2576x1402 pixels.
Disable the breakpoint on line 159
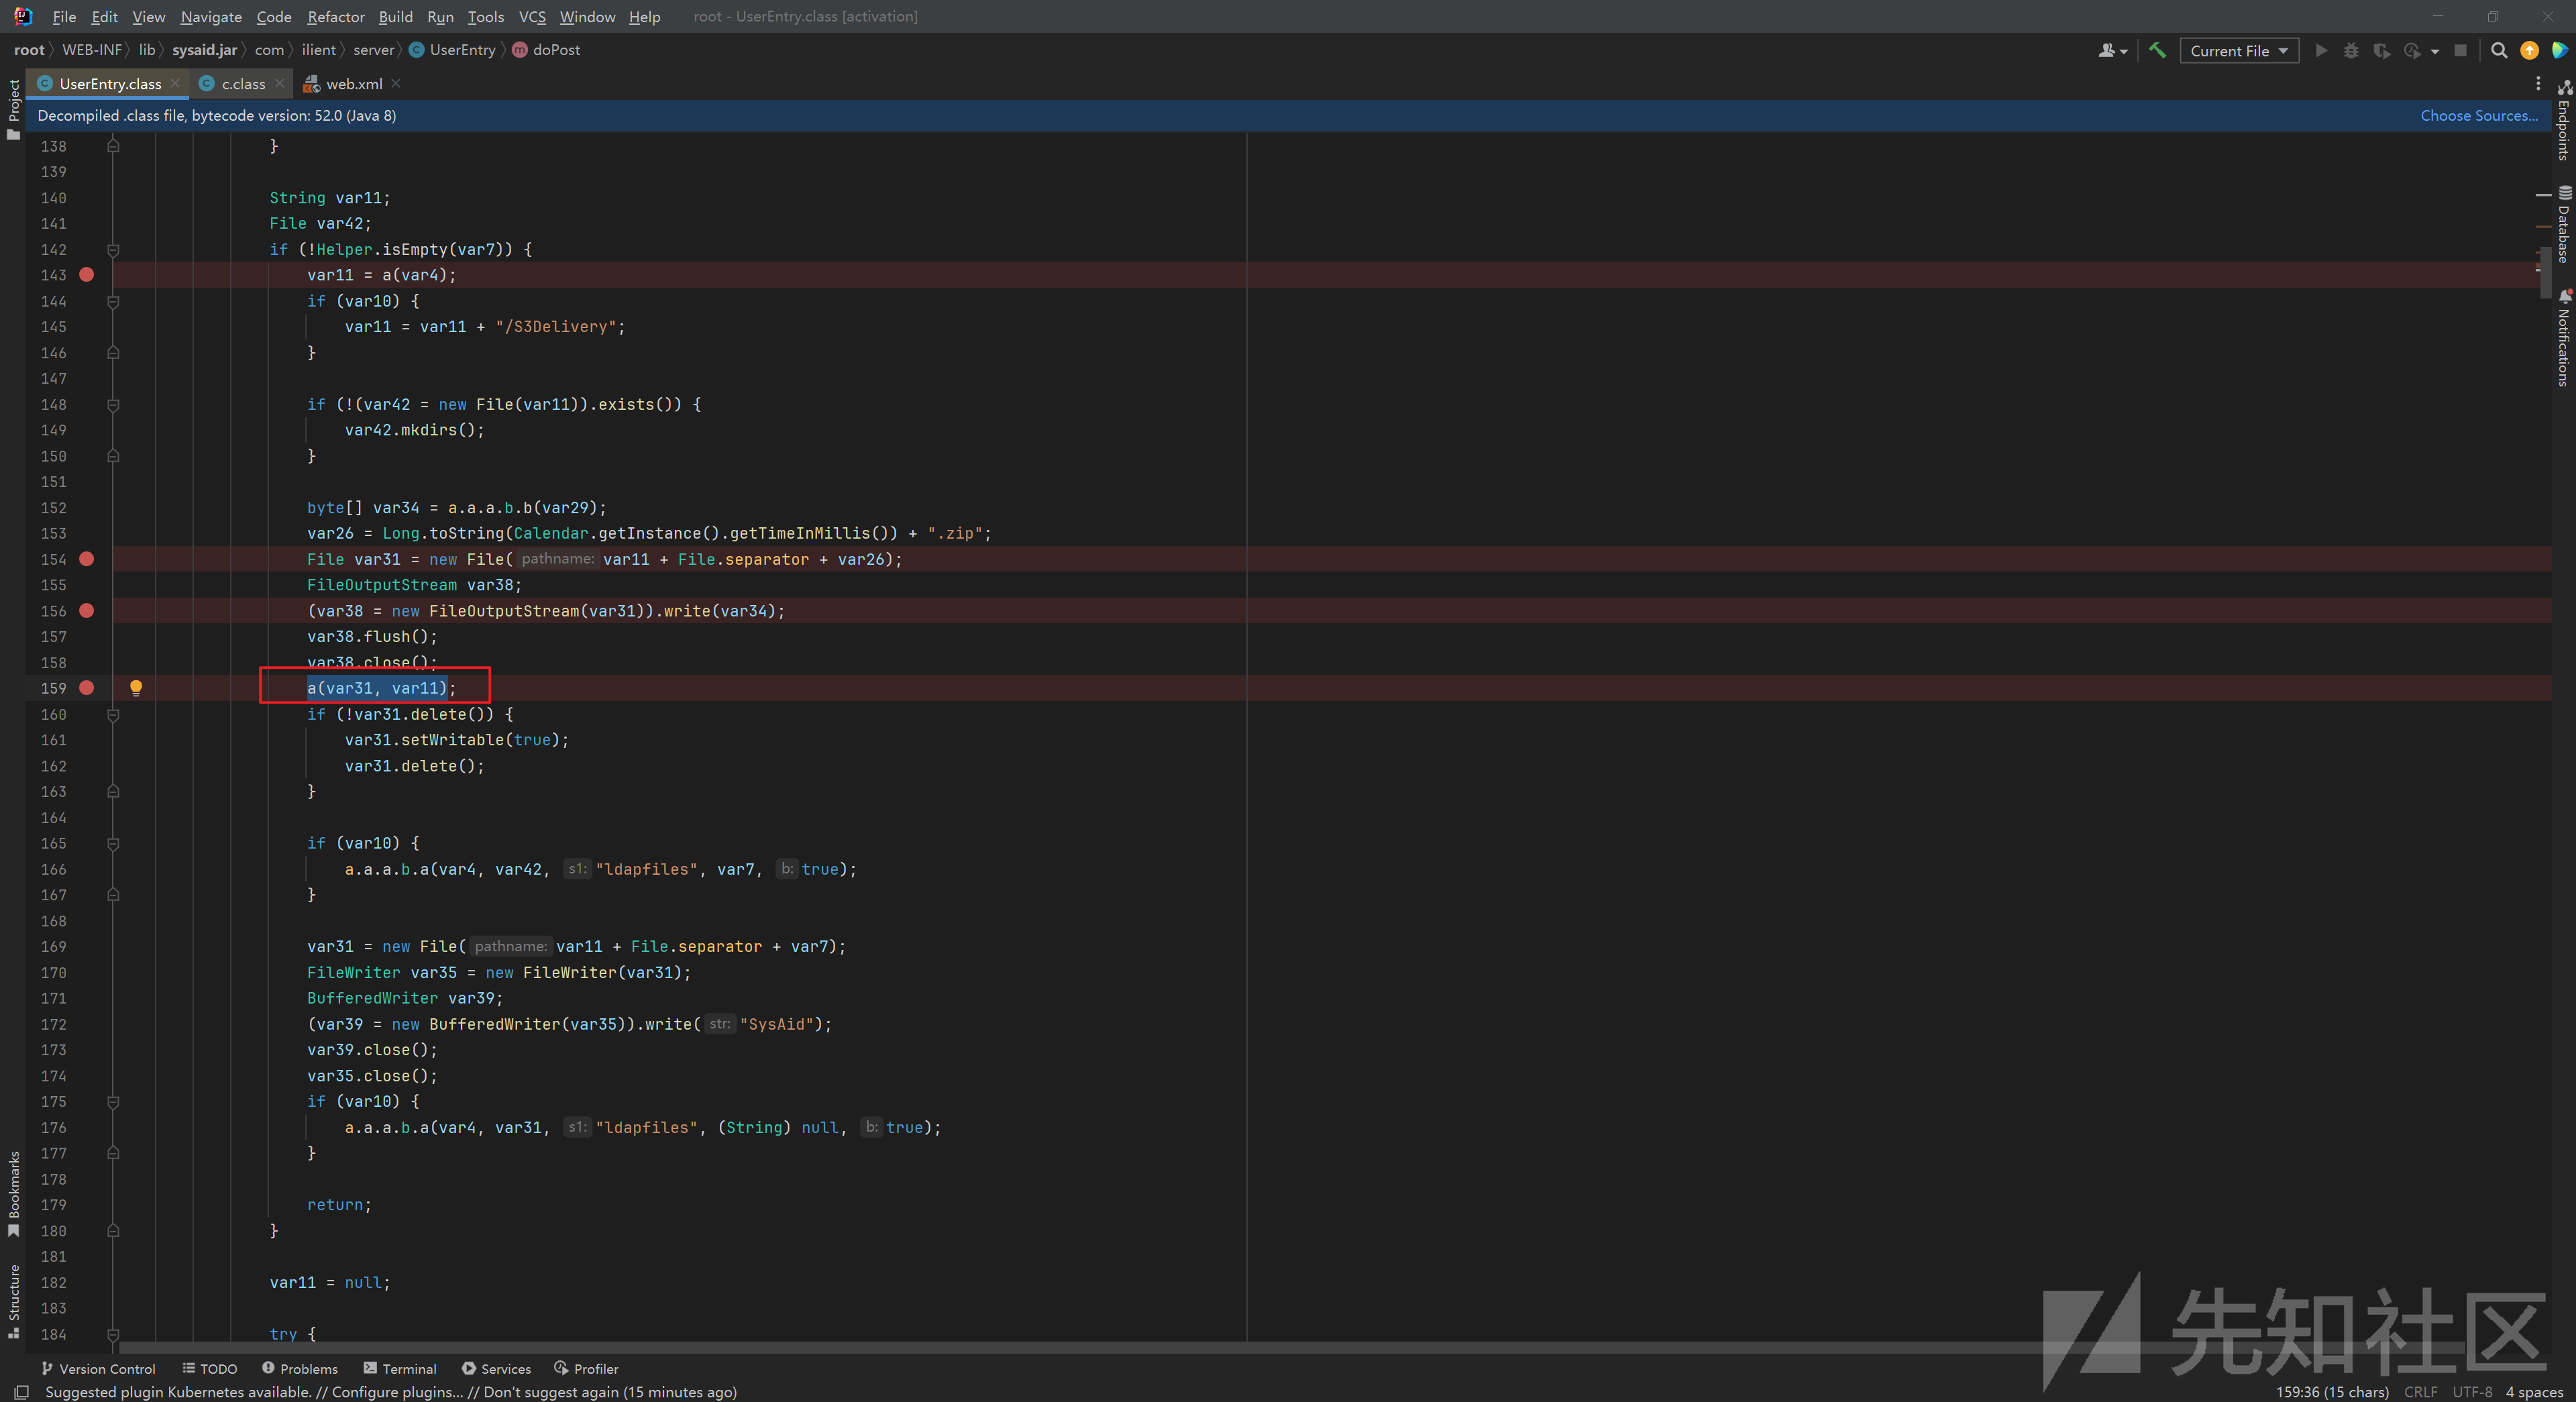pyautogui.click(x=87, y=688)
